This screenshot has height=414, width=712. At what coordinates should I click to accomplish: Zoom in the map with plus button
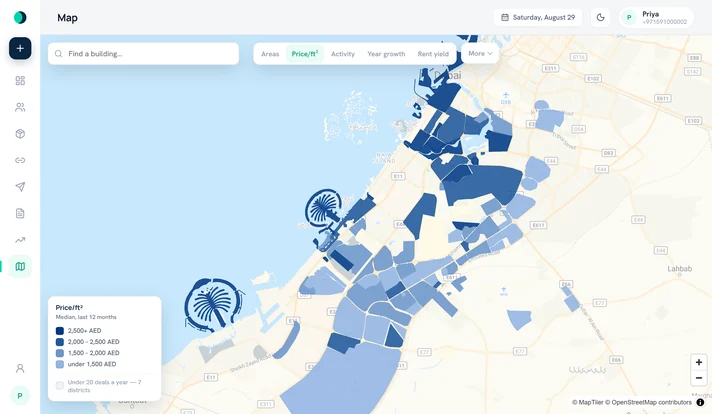(x=699, y=362)
